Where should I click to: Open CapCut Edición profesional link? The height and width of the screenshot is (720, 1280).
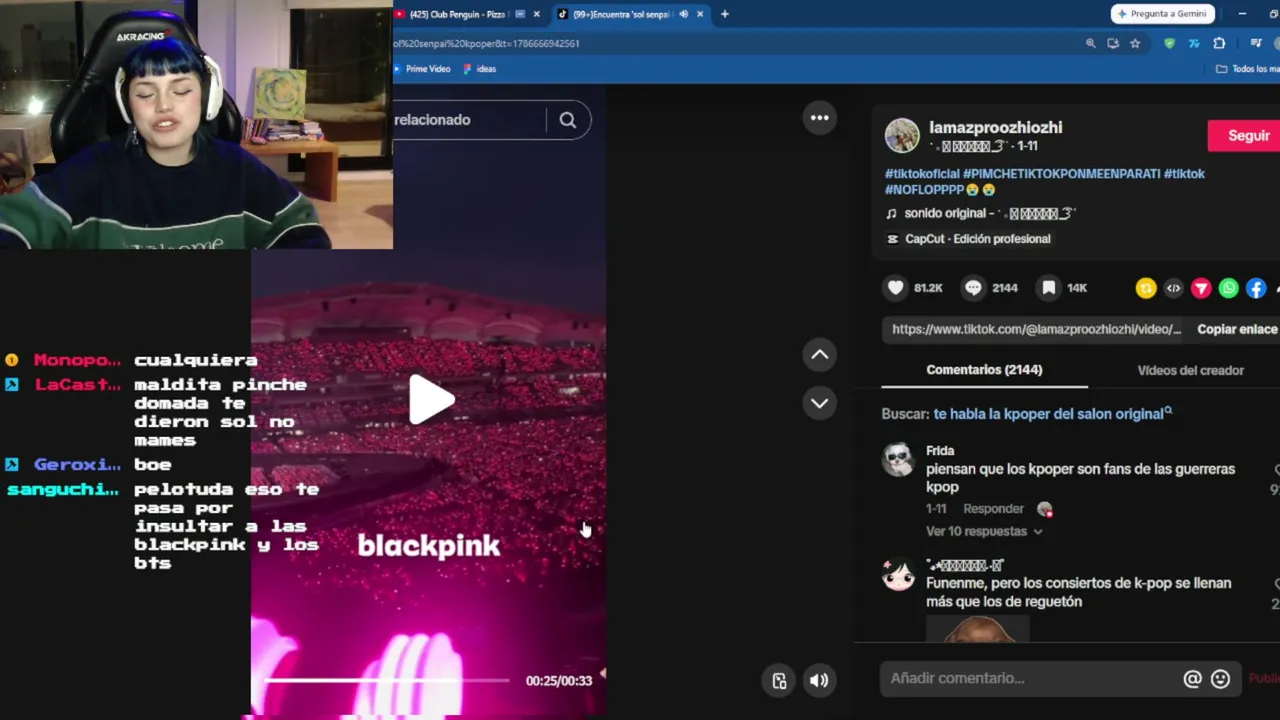point(968,239)
